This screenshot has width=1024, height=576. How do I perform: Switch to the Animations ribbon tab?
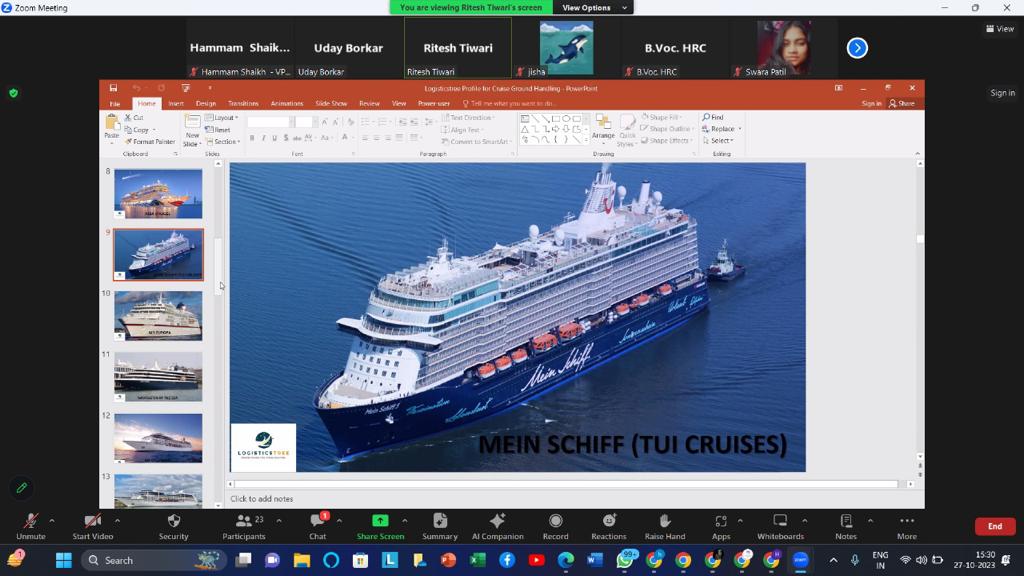click(x=287, y=104)
